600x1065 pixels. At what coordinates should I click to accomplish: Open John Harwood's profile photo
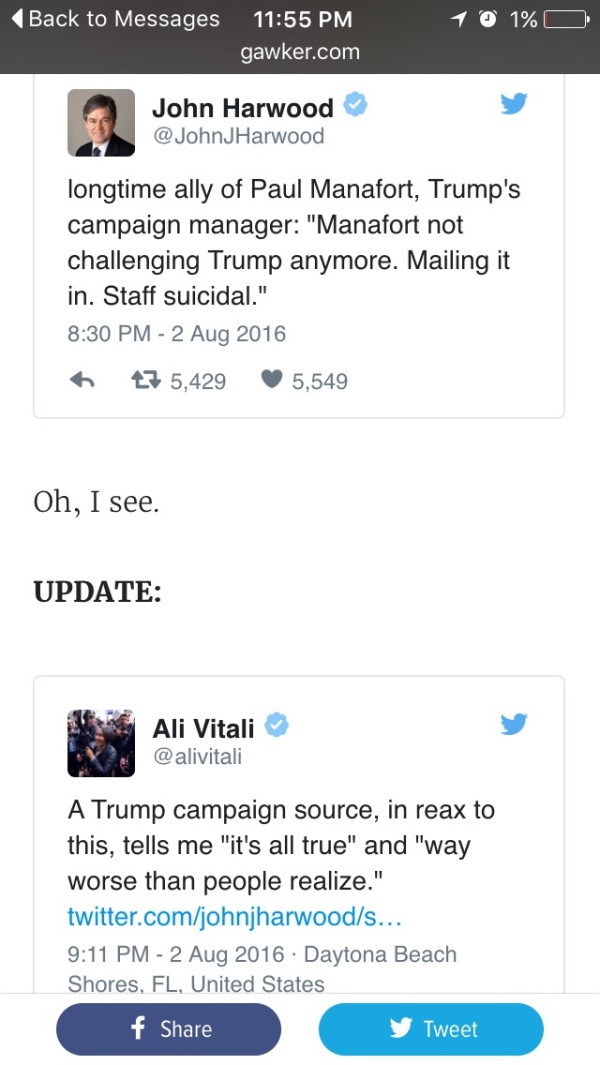[x=101, y=123]
